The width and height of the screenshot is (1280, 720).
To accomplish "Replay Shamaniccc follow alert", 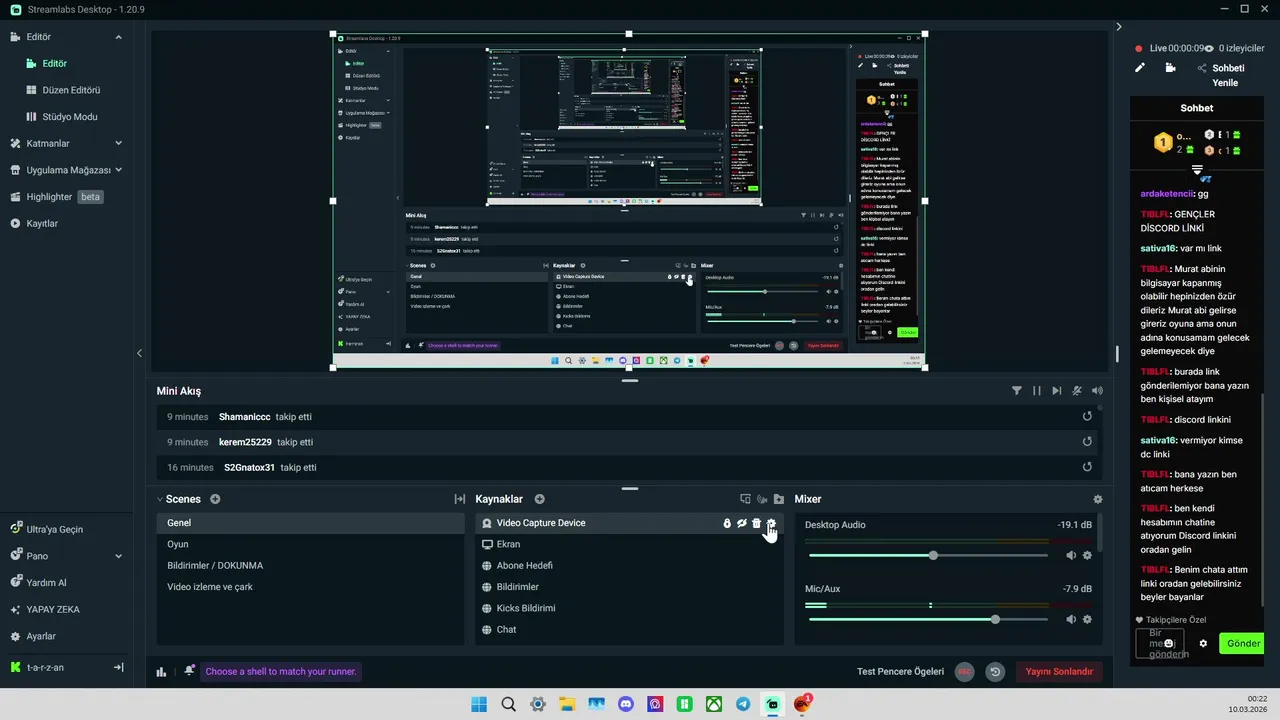I will pyautogui.click(x=1087, y=417).
